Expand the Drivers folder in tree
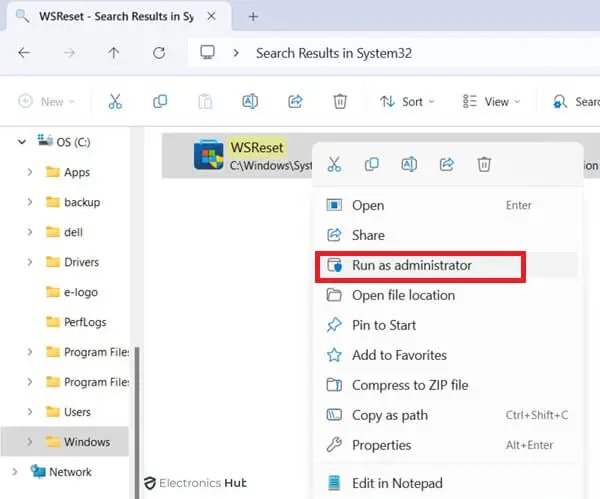Viewport: 600px width, 499px height. coord(30,262)
